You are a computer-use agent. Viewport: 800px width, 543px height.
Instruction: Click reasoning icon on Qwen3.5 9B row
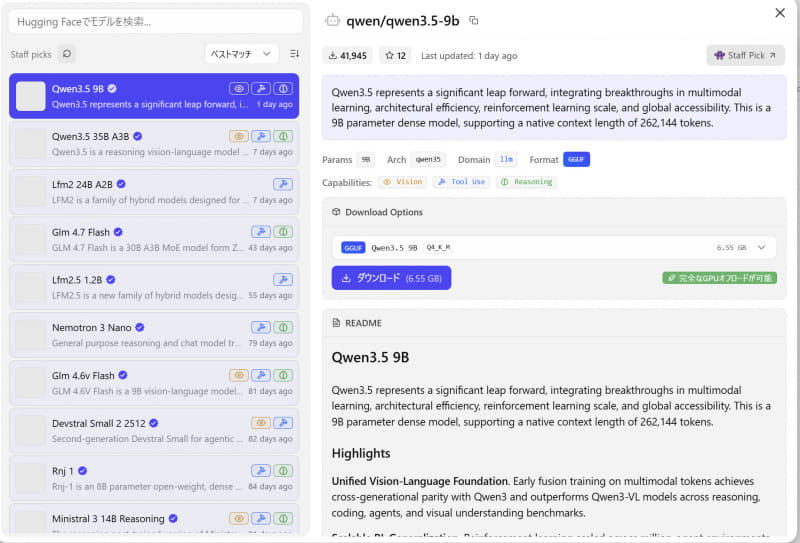click(x=283, y=88)
